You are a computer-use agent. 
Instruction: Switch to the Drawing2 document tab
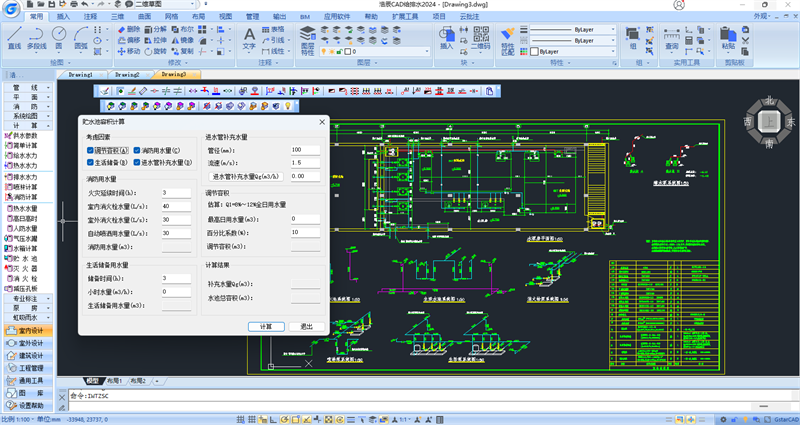[x=127, y=74]
